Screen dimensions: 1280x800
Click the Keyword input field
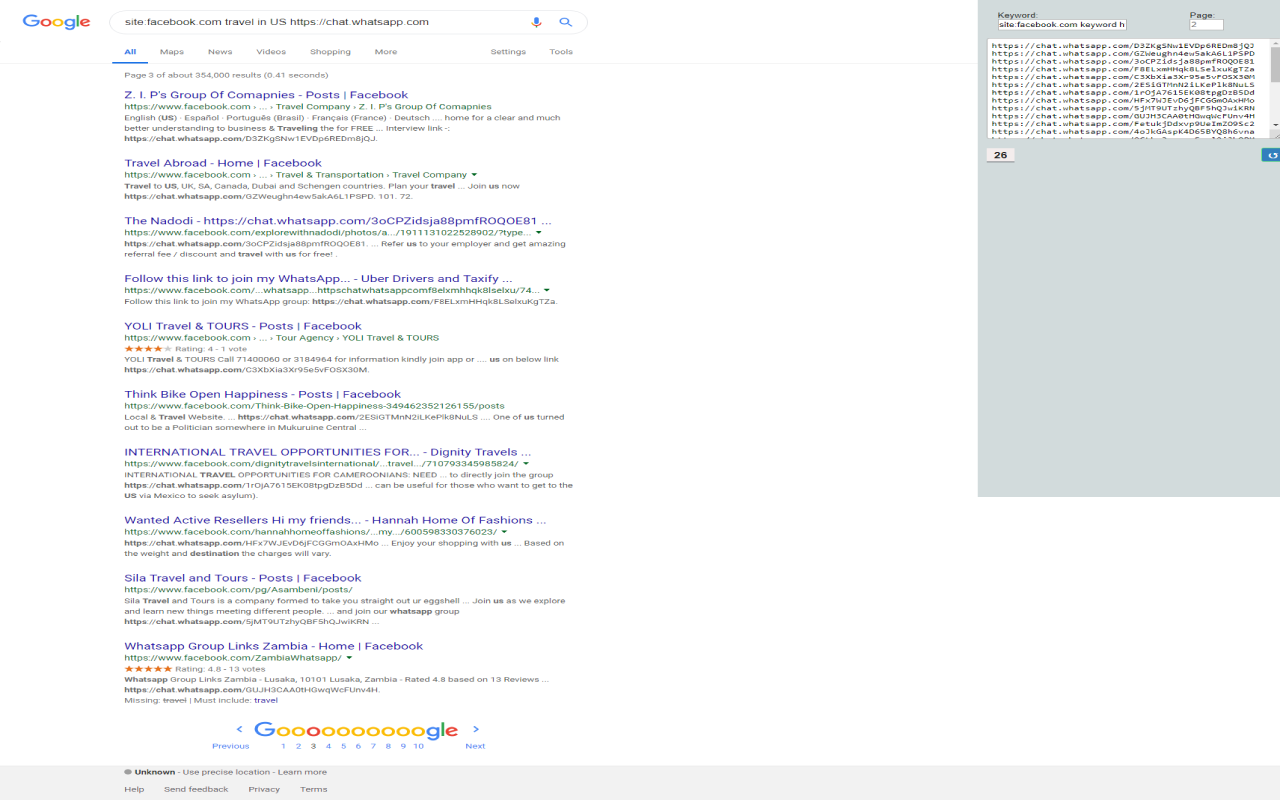coord(1062,24)
